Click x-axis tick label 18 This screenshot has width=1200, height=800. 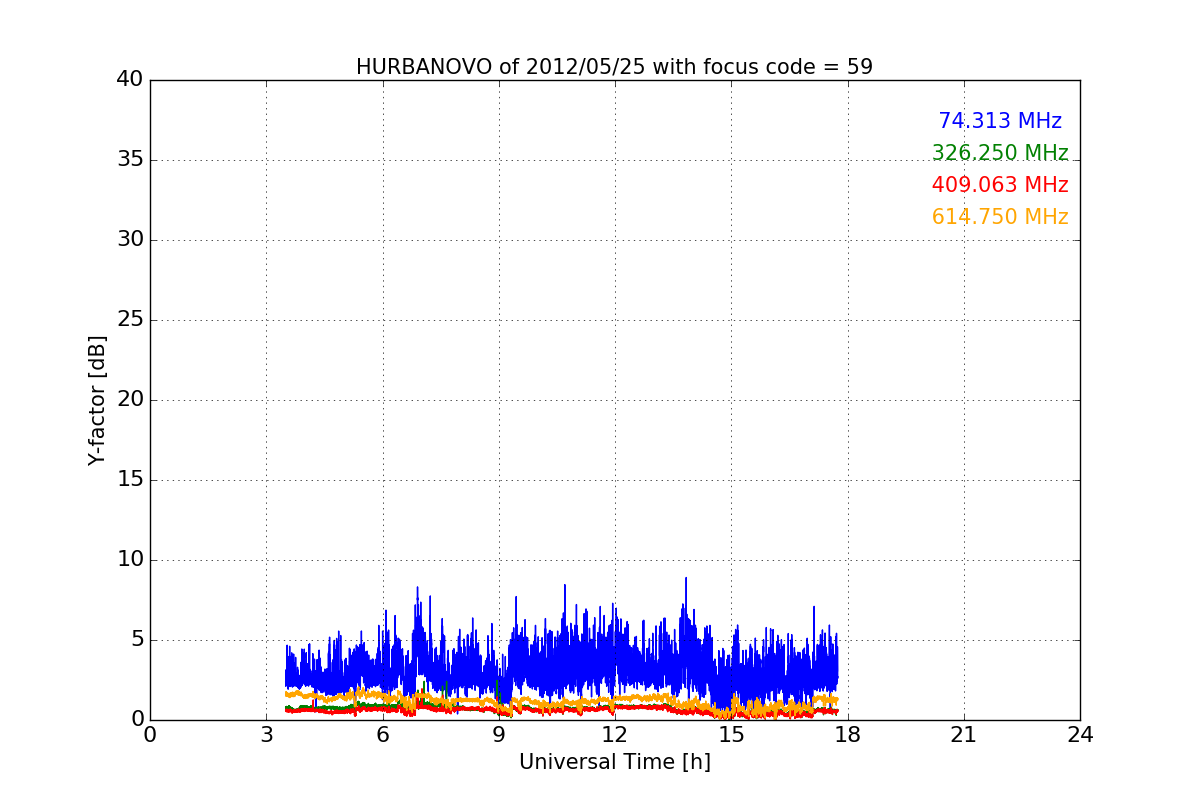point(847,735)
